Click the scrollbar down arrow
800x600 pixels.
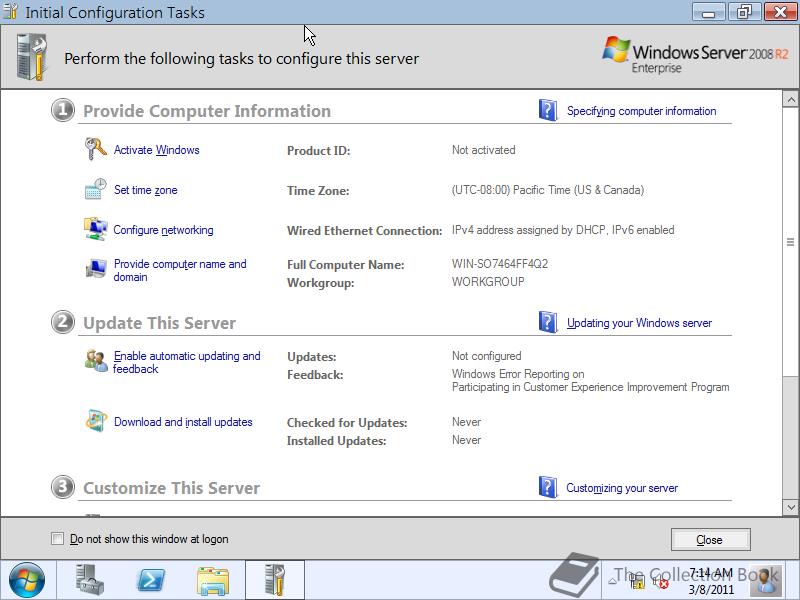tap(791, 507)
